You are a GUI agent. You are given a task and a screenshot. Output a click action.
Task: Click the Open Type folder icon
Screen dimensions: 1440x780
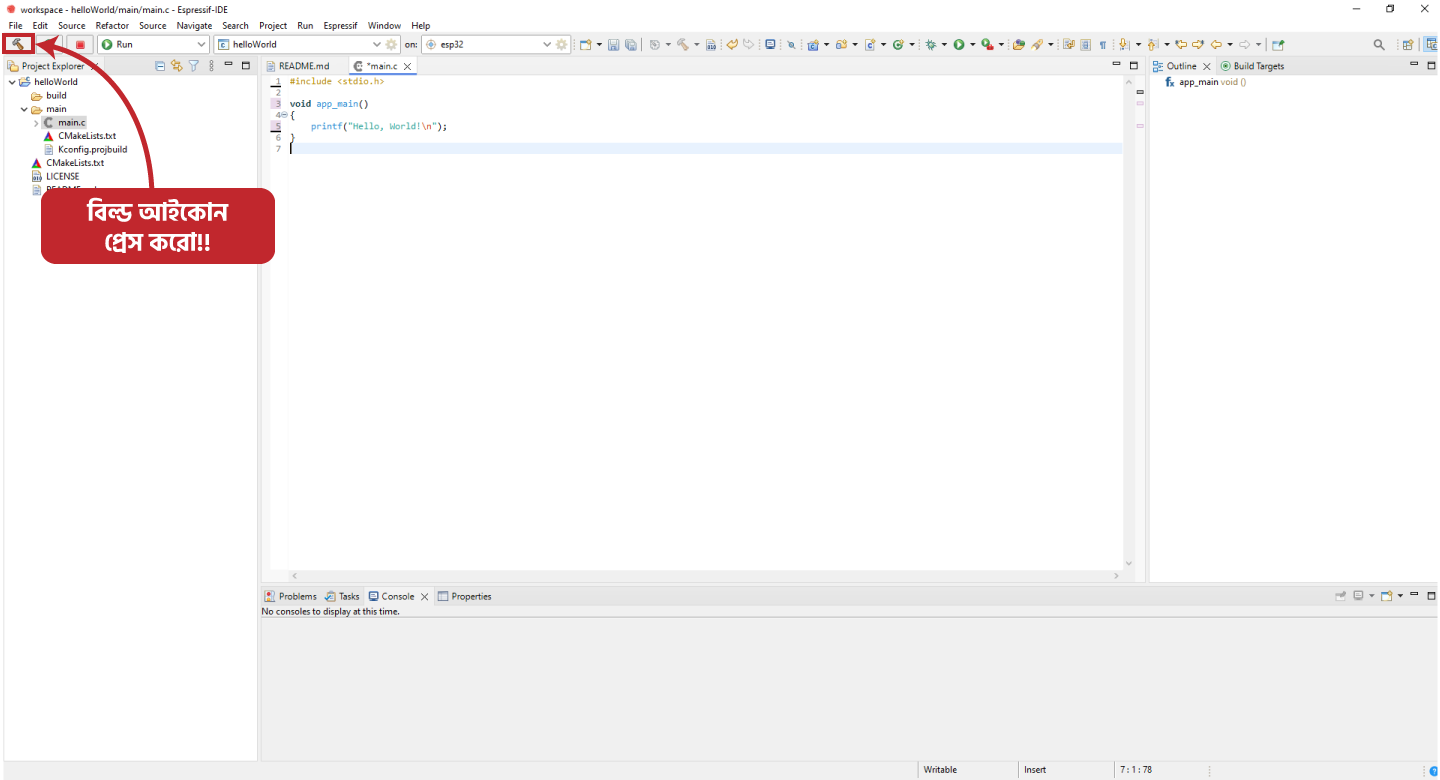pyautogui.click(x=1018, y=44)
